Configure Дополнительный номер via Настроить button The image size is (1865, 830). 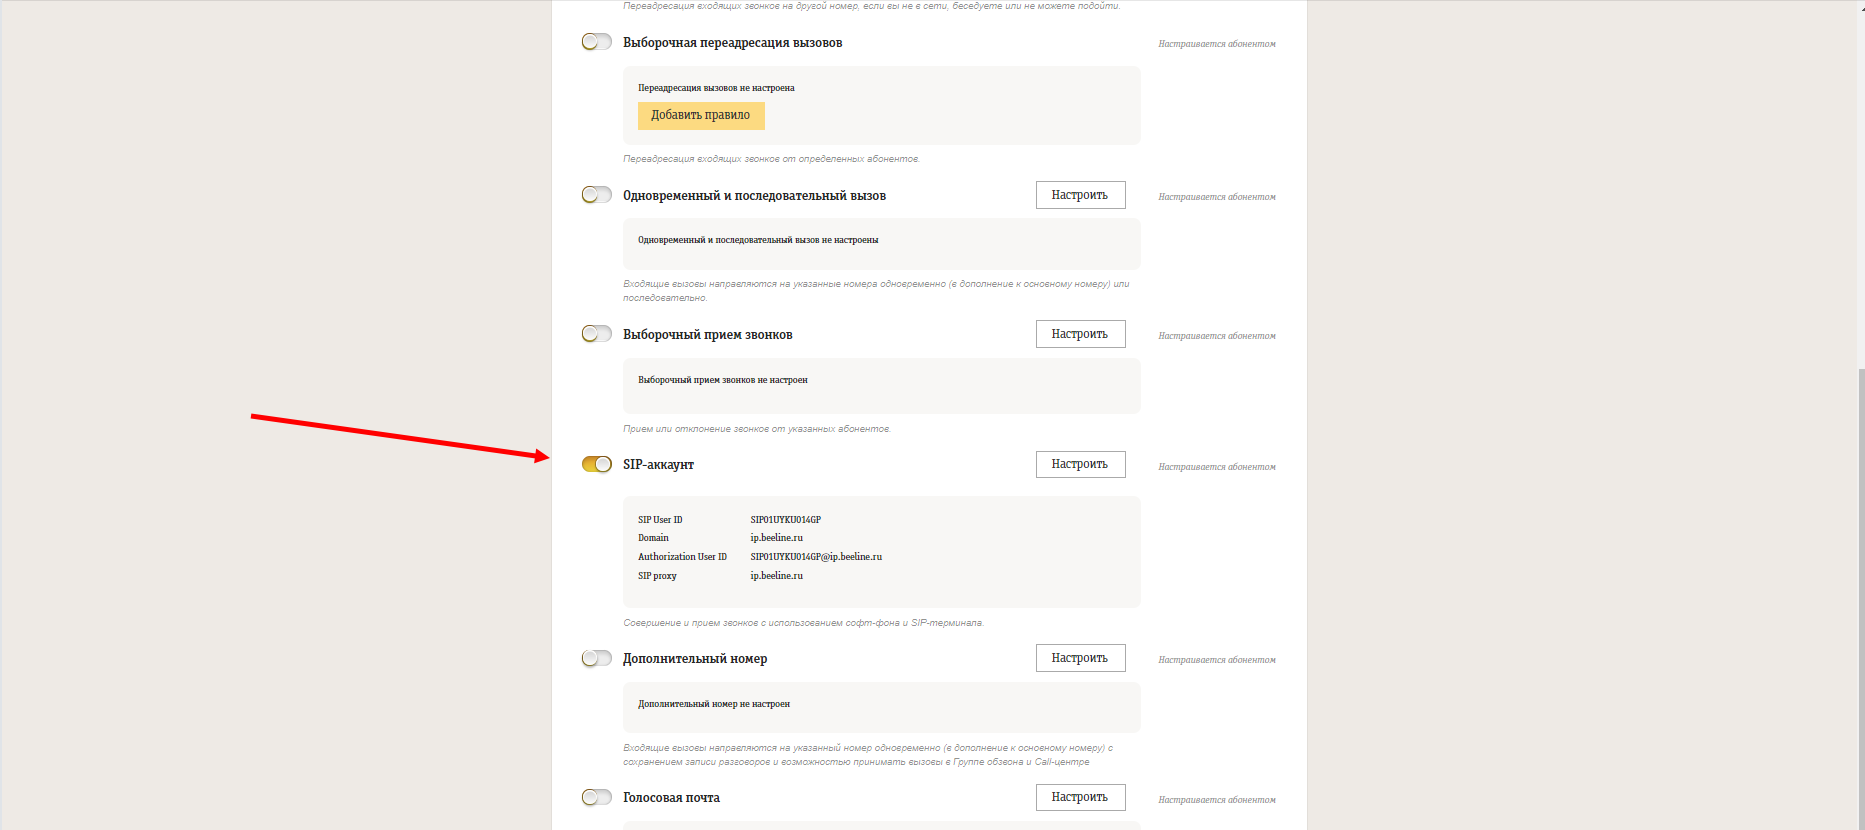pyautogui.click(x=1080, y=658)
